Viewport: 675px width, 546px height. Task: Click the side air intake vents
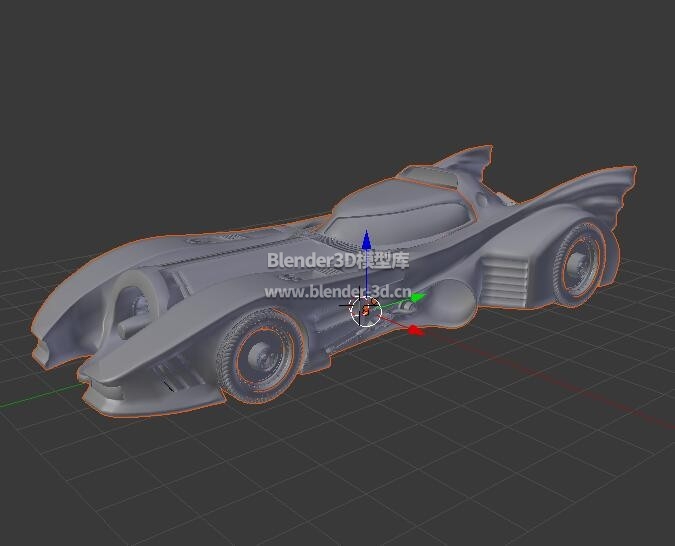(x=505, y=279)
